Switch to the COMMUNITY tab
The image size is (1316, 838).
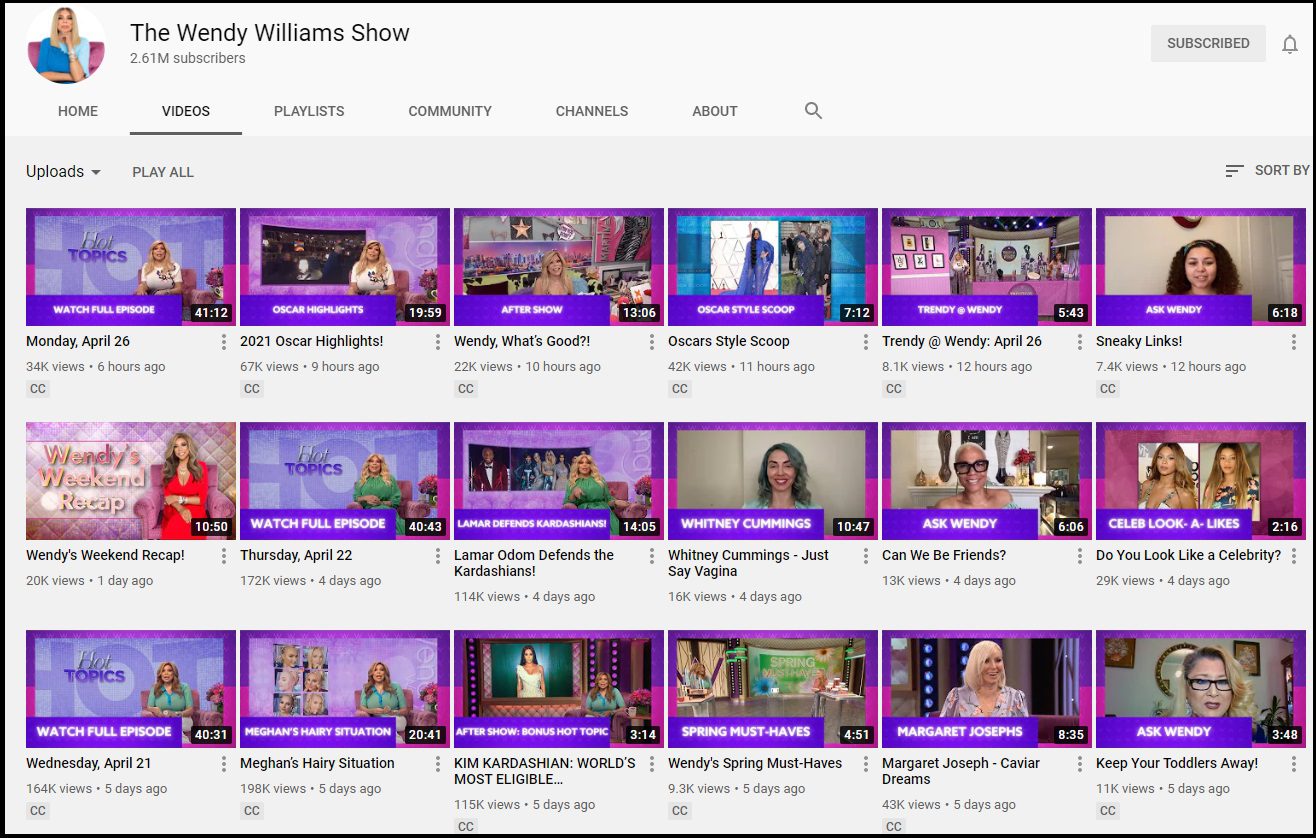[450, 111]
